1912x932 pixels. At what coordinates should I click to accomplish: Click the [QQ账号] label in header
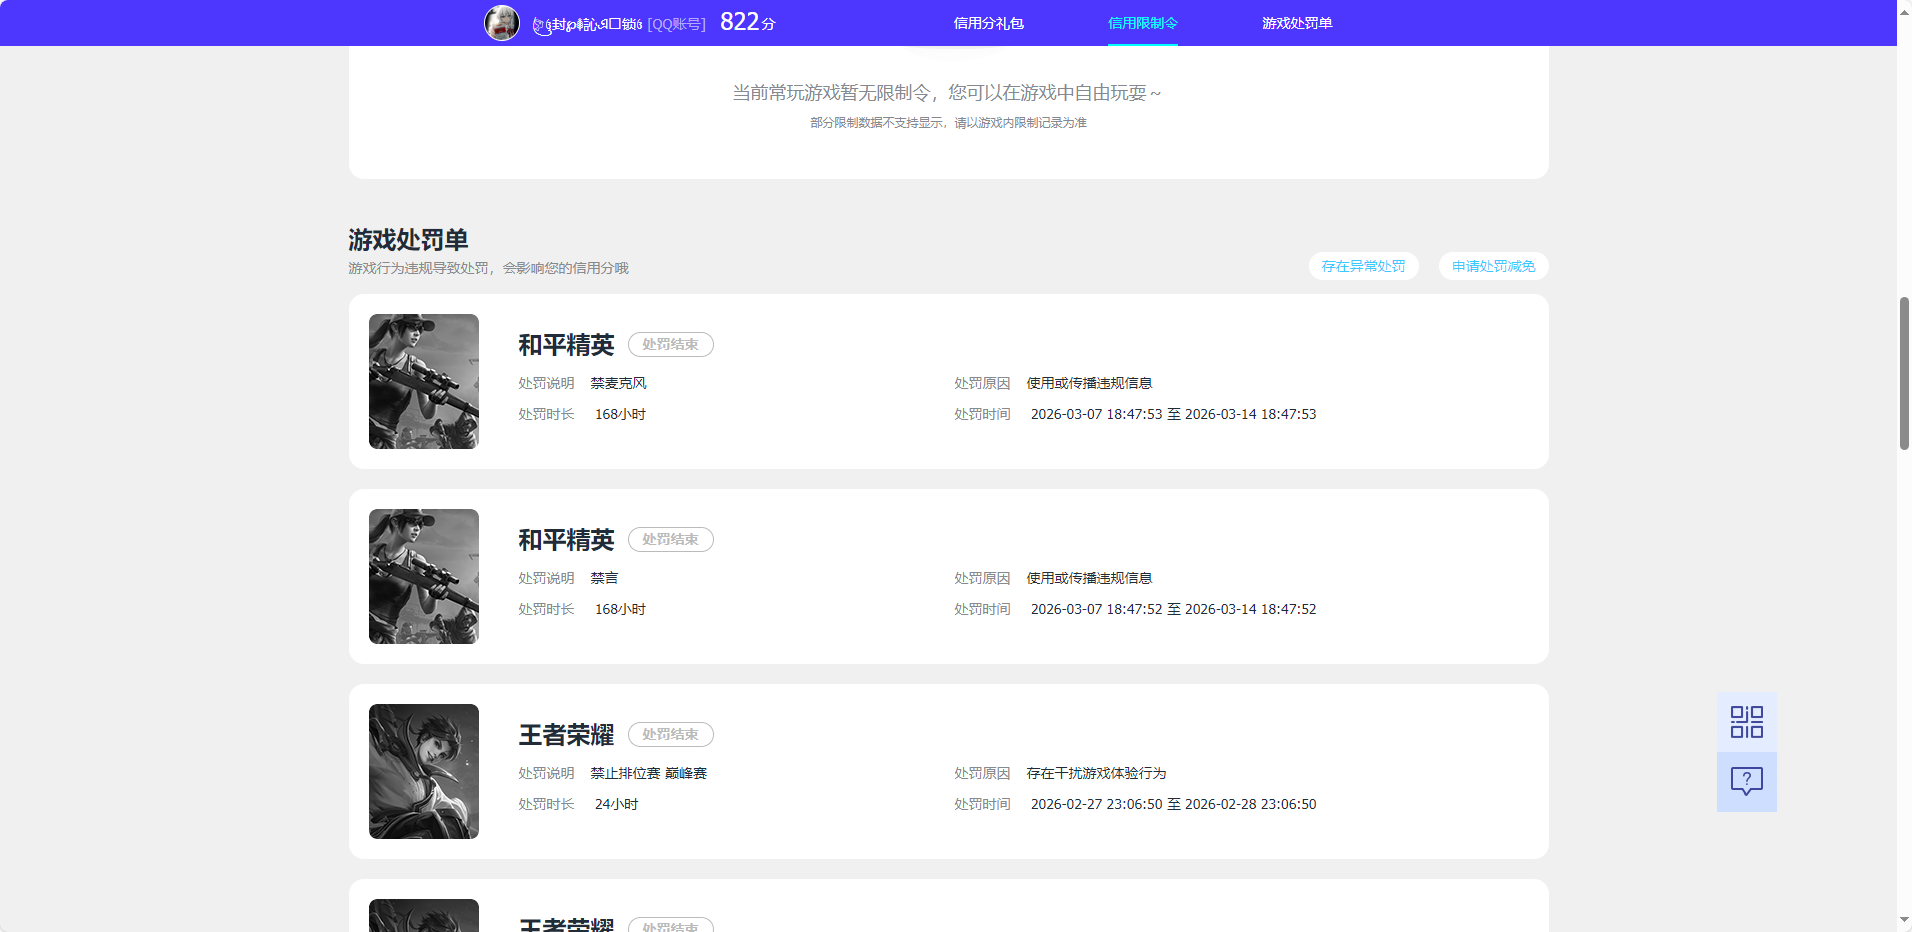click(x=676, y=24)
